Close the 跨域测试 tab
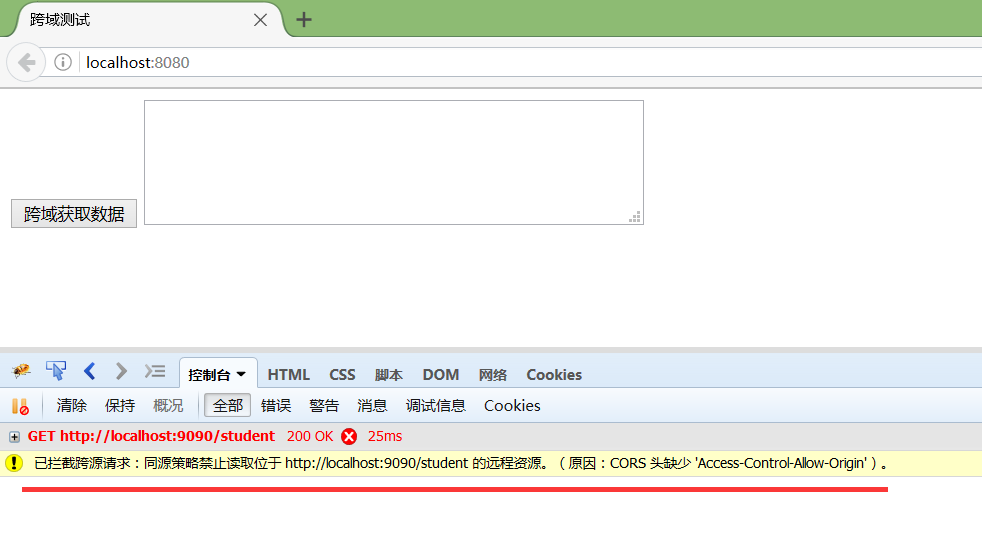 click(261, 20)
